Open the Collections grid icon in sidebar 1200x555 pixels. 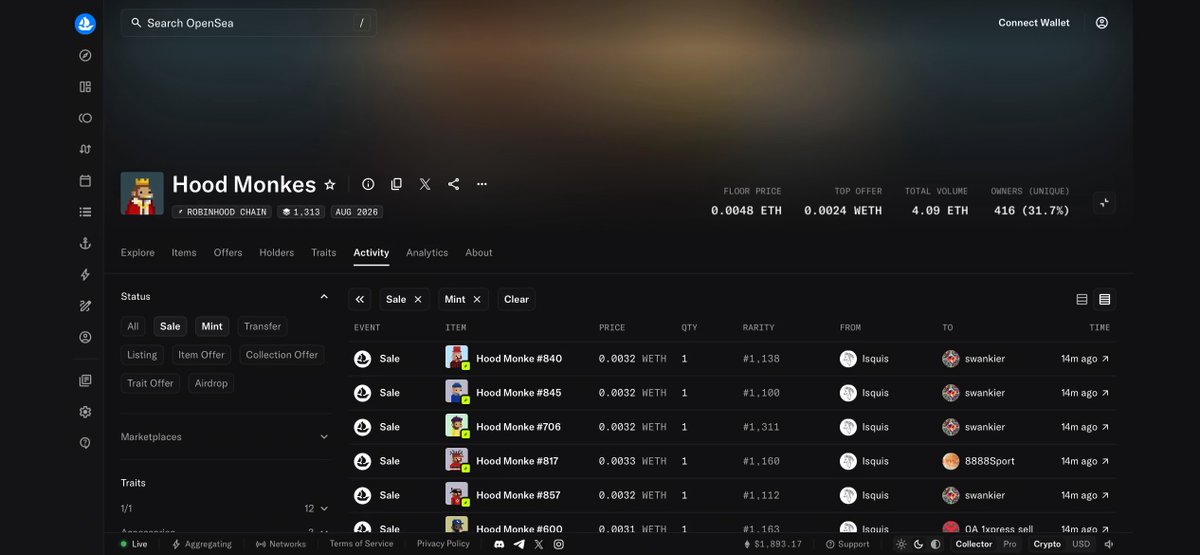point(85,87)
